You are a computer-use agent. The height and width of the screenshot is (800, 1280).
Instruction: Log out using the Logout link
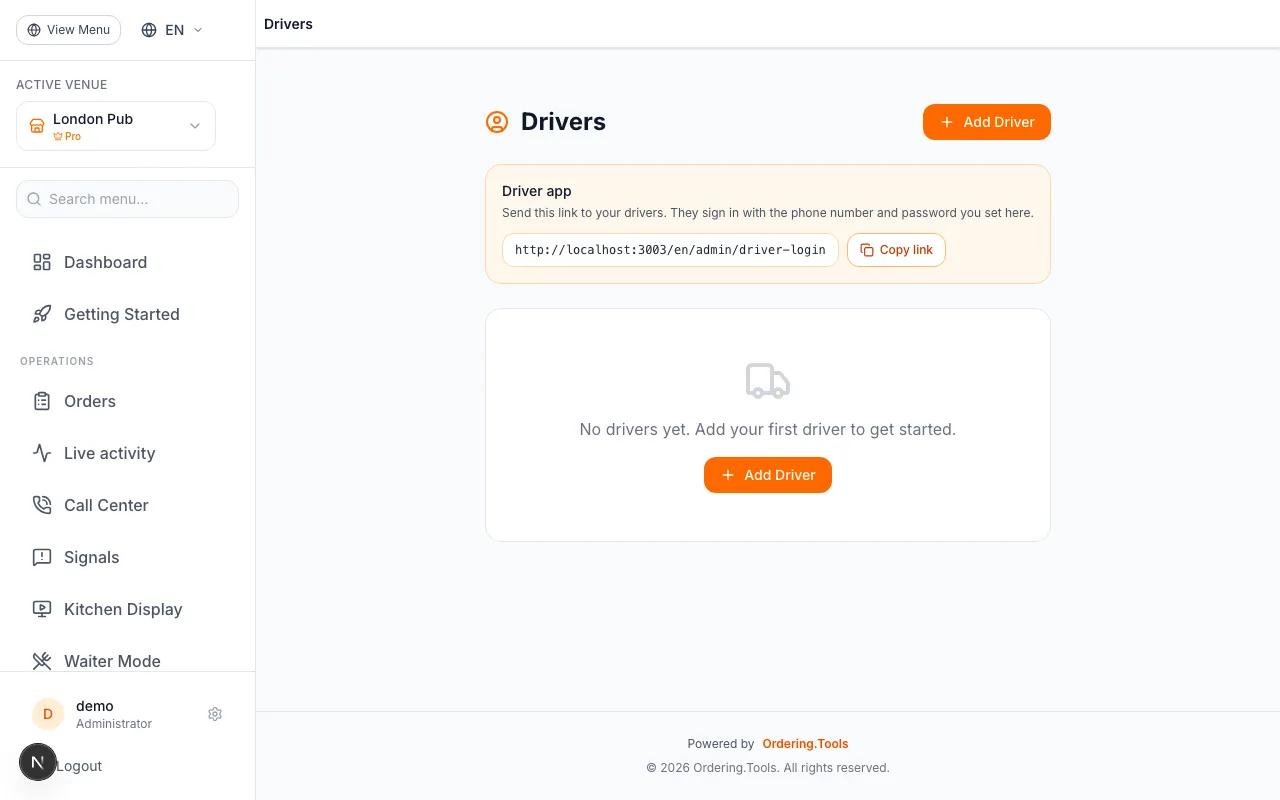(79, 766)
